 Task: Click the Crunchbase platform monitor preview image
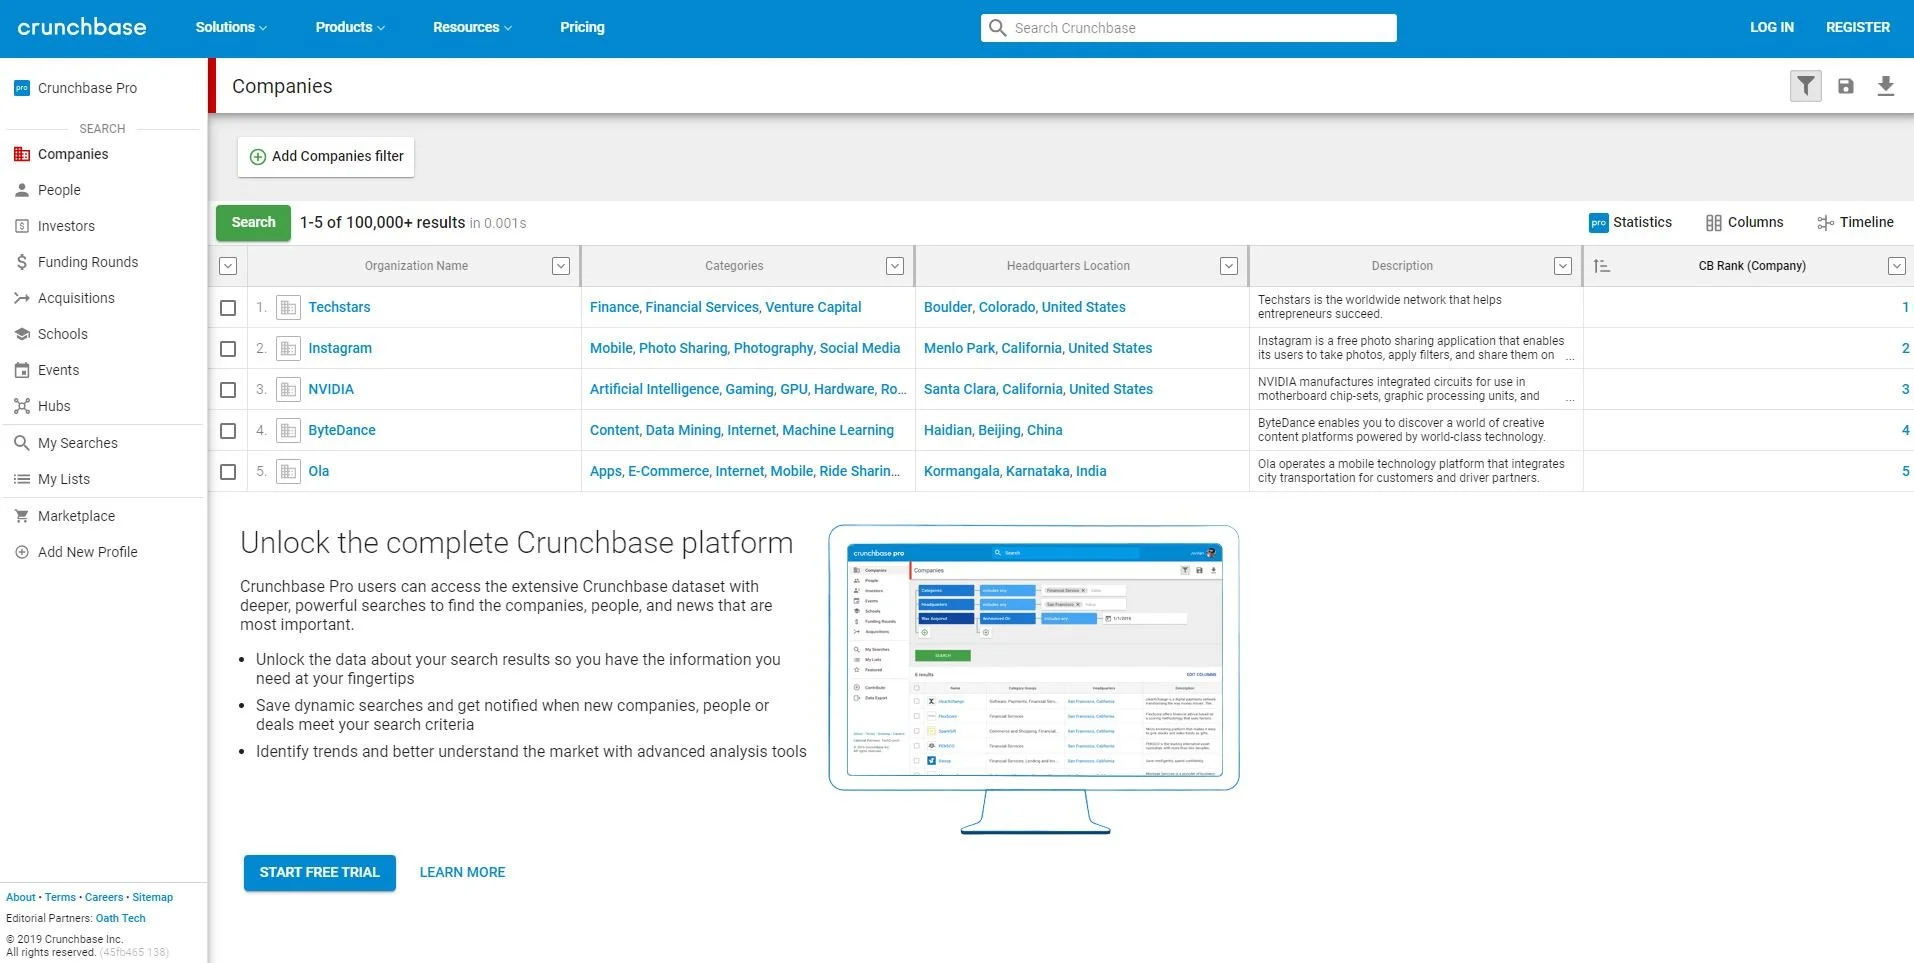tap(1034, 679)
